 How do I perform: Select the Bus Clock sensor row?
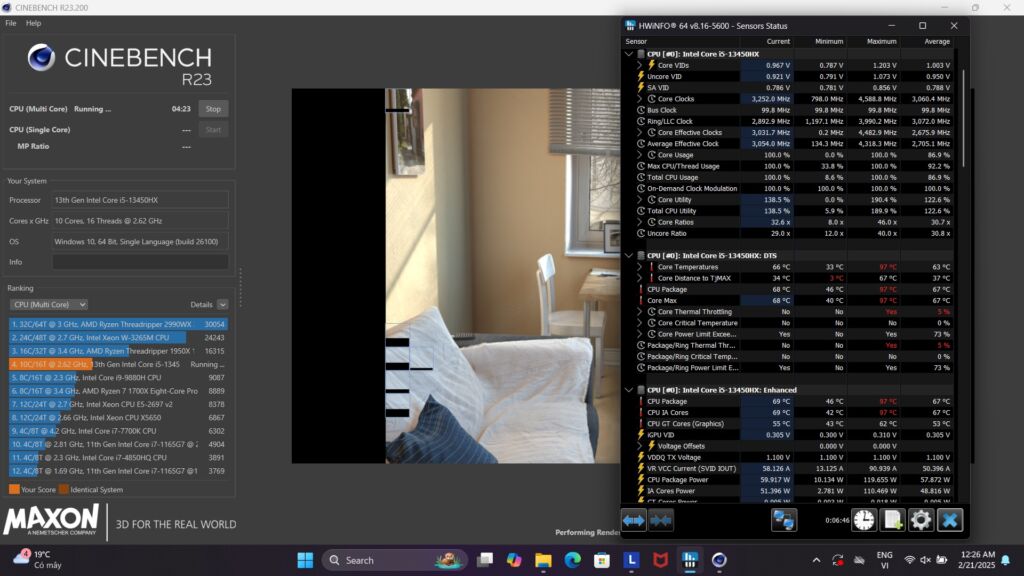[x=788, y=110]
